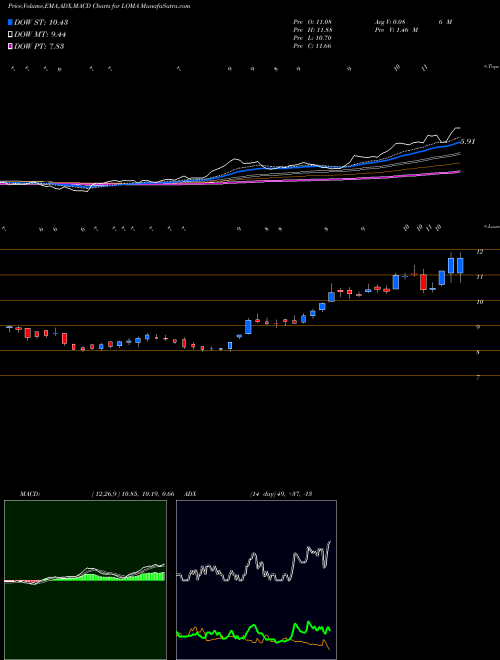
Task: Click the 8 price axis label
Action: (x=478, y=352)
